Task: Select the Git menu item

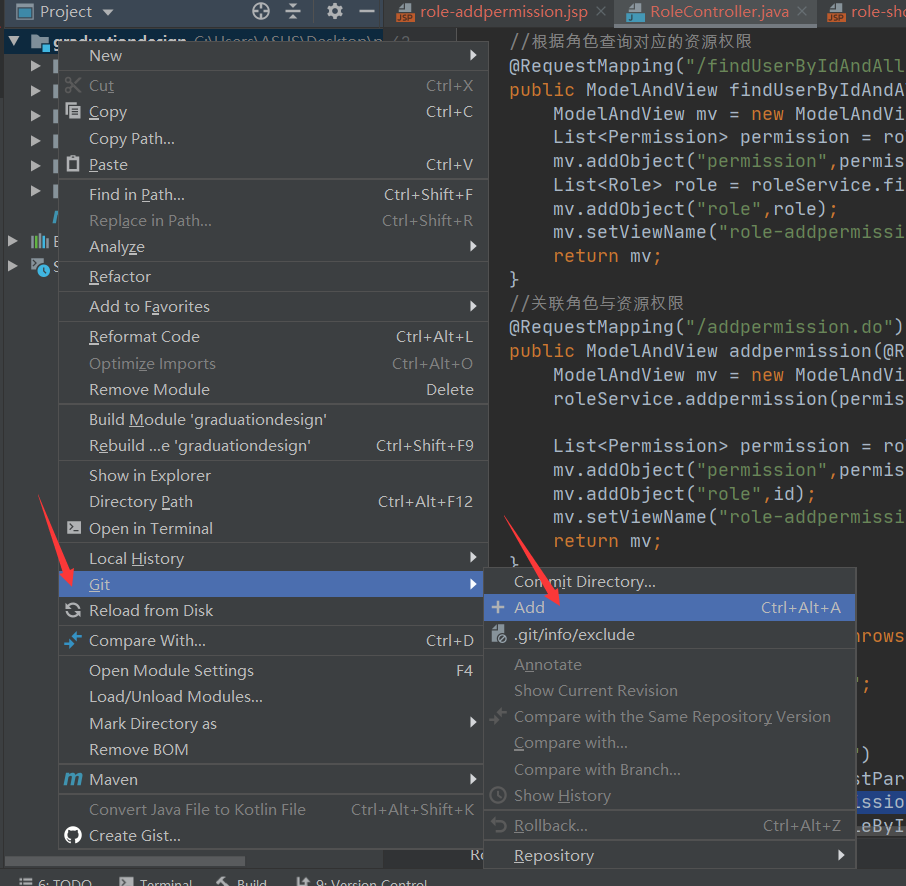Action: [x=273, y=584]
